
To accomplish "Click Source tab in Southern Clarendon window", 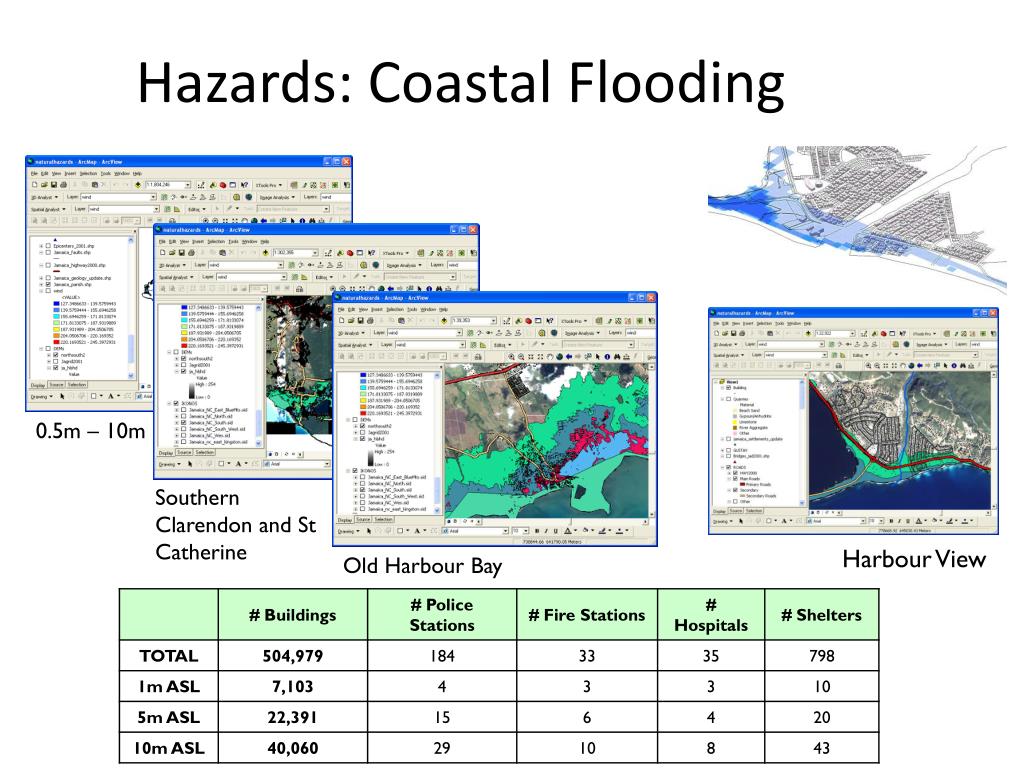I will coord(184,453).
